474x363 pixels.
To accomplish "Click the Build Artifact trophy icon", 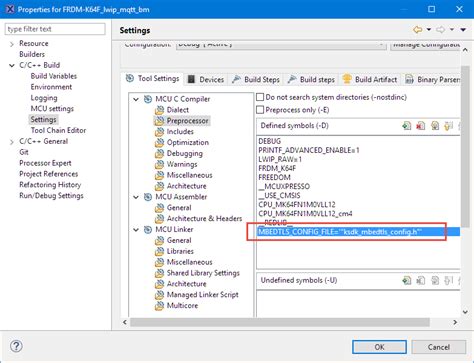I will [x=347, y=79].
